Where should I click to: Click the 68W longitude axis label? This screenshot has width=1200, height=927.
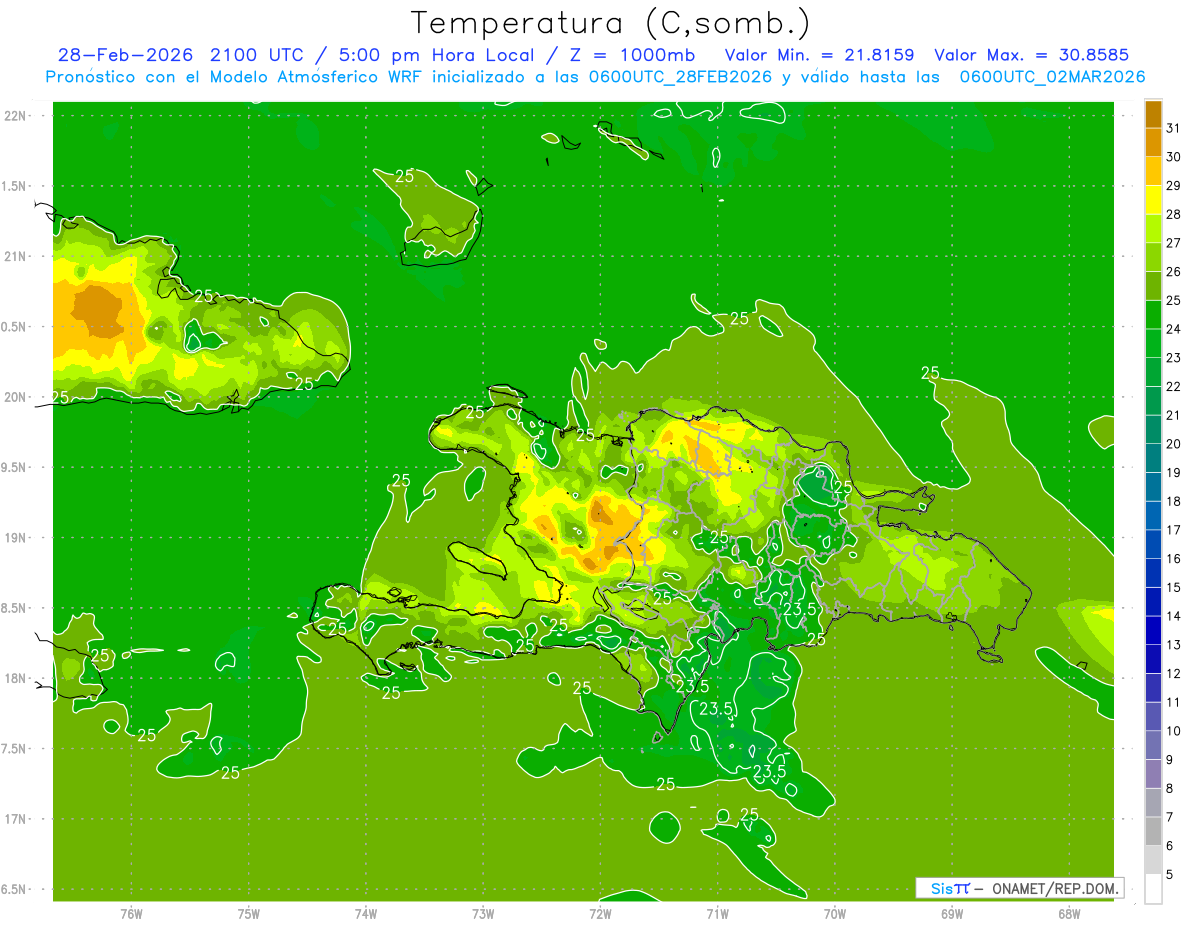1068,913
